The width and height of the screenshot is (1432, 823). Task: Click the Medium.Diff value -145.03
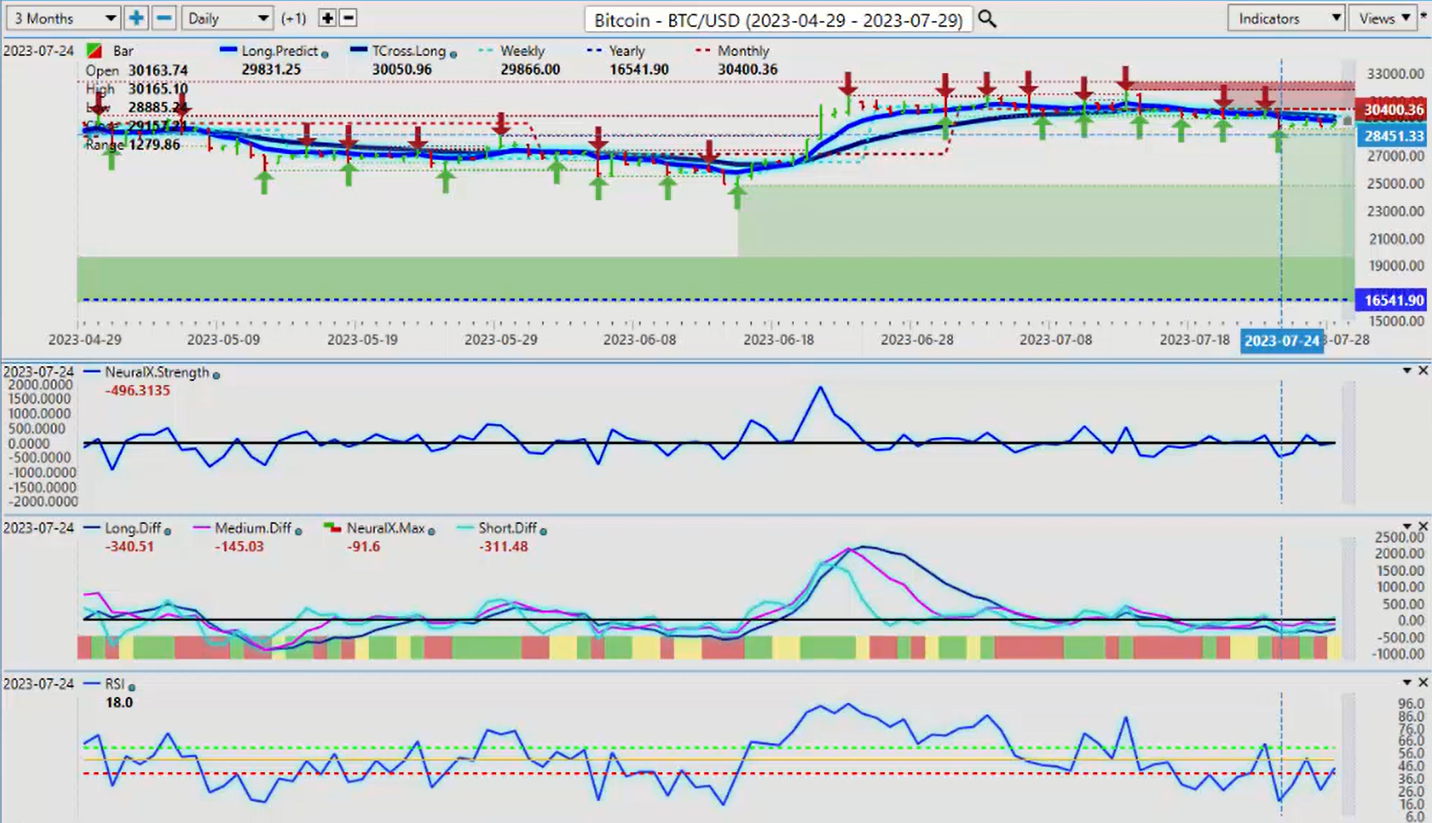(241, 546)
